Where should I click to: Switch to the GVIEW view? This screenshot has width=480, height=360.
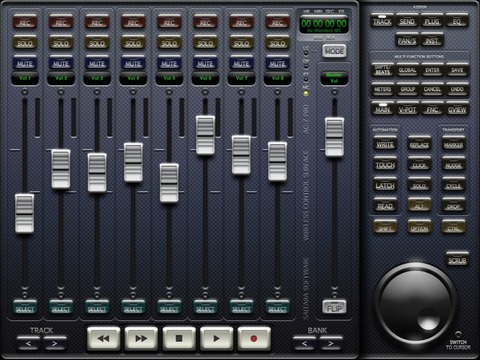pyautogui.click(x=457, y=109)
